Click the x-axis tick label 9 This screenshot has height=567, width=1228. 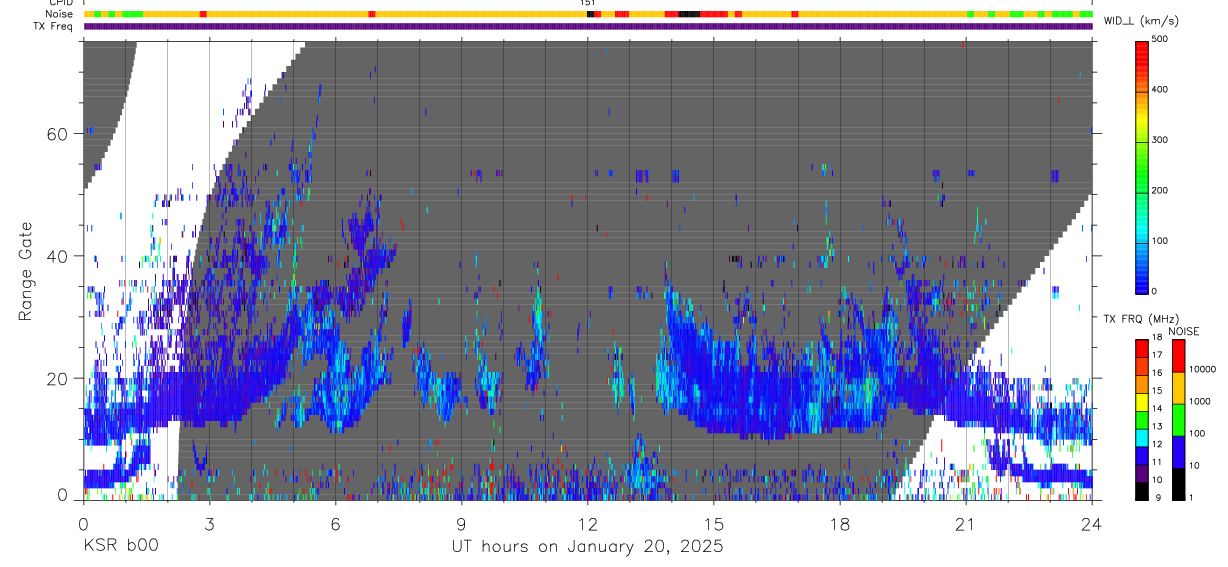tap(462, 523)
